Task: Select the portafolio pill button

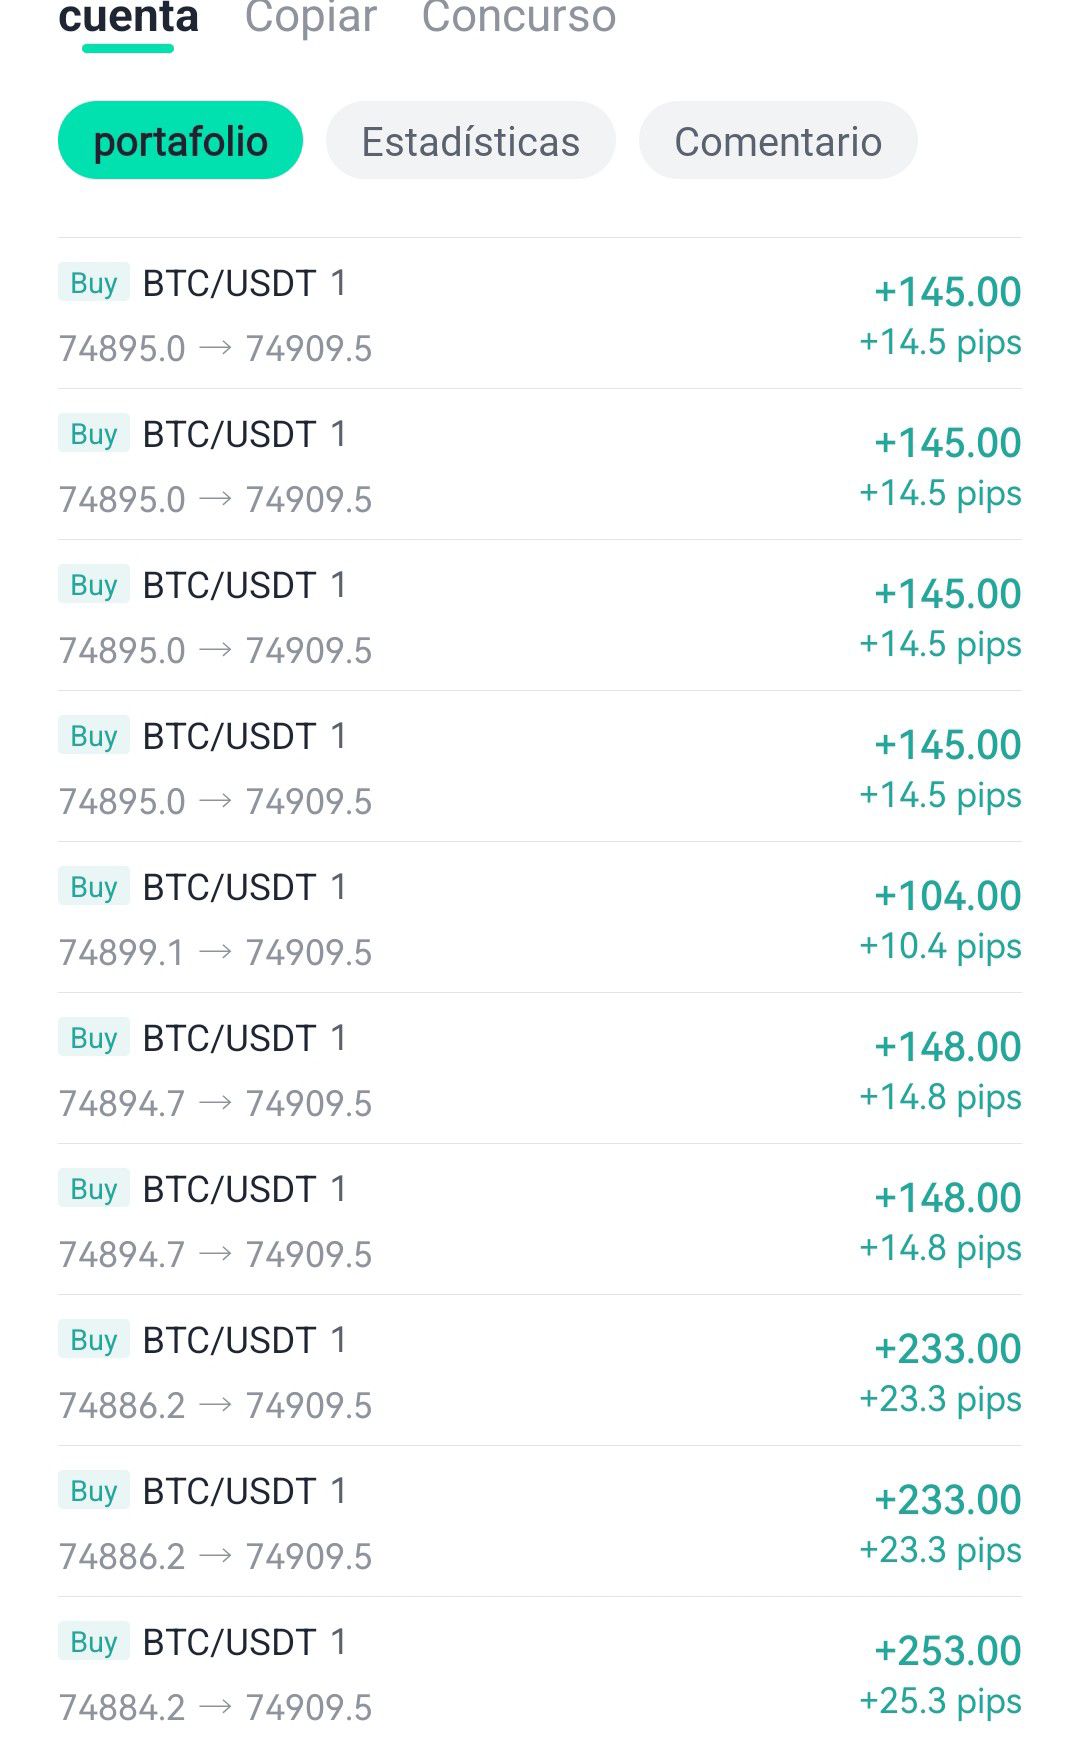Action: [180, 141]
